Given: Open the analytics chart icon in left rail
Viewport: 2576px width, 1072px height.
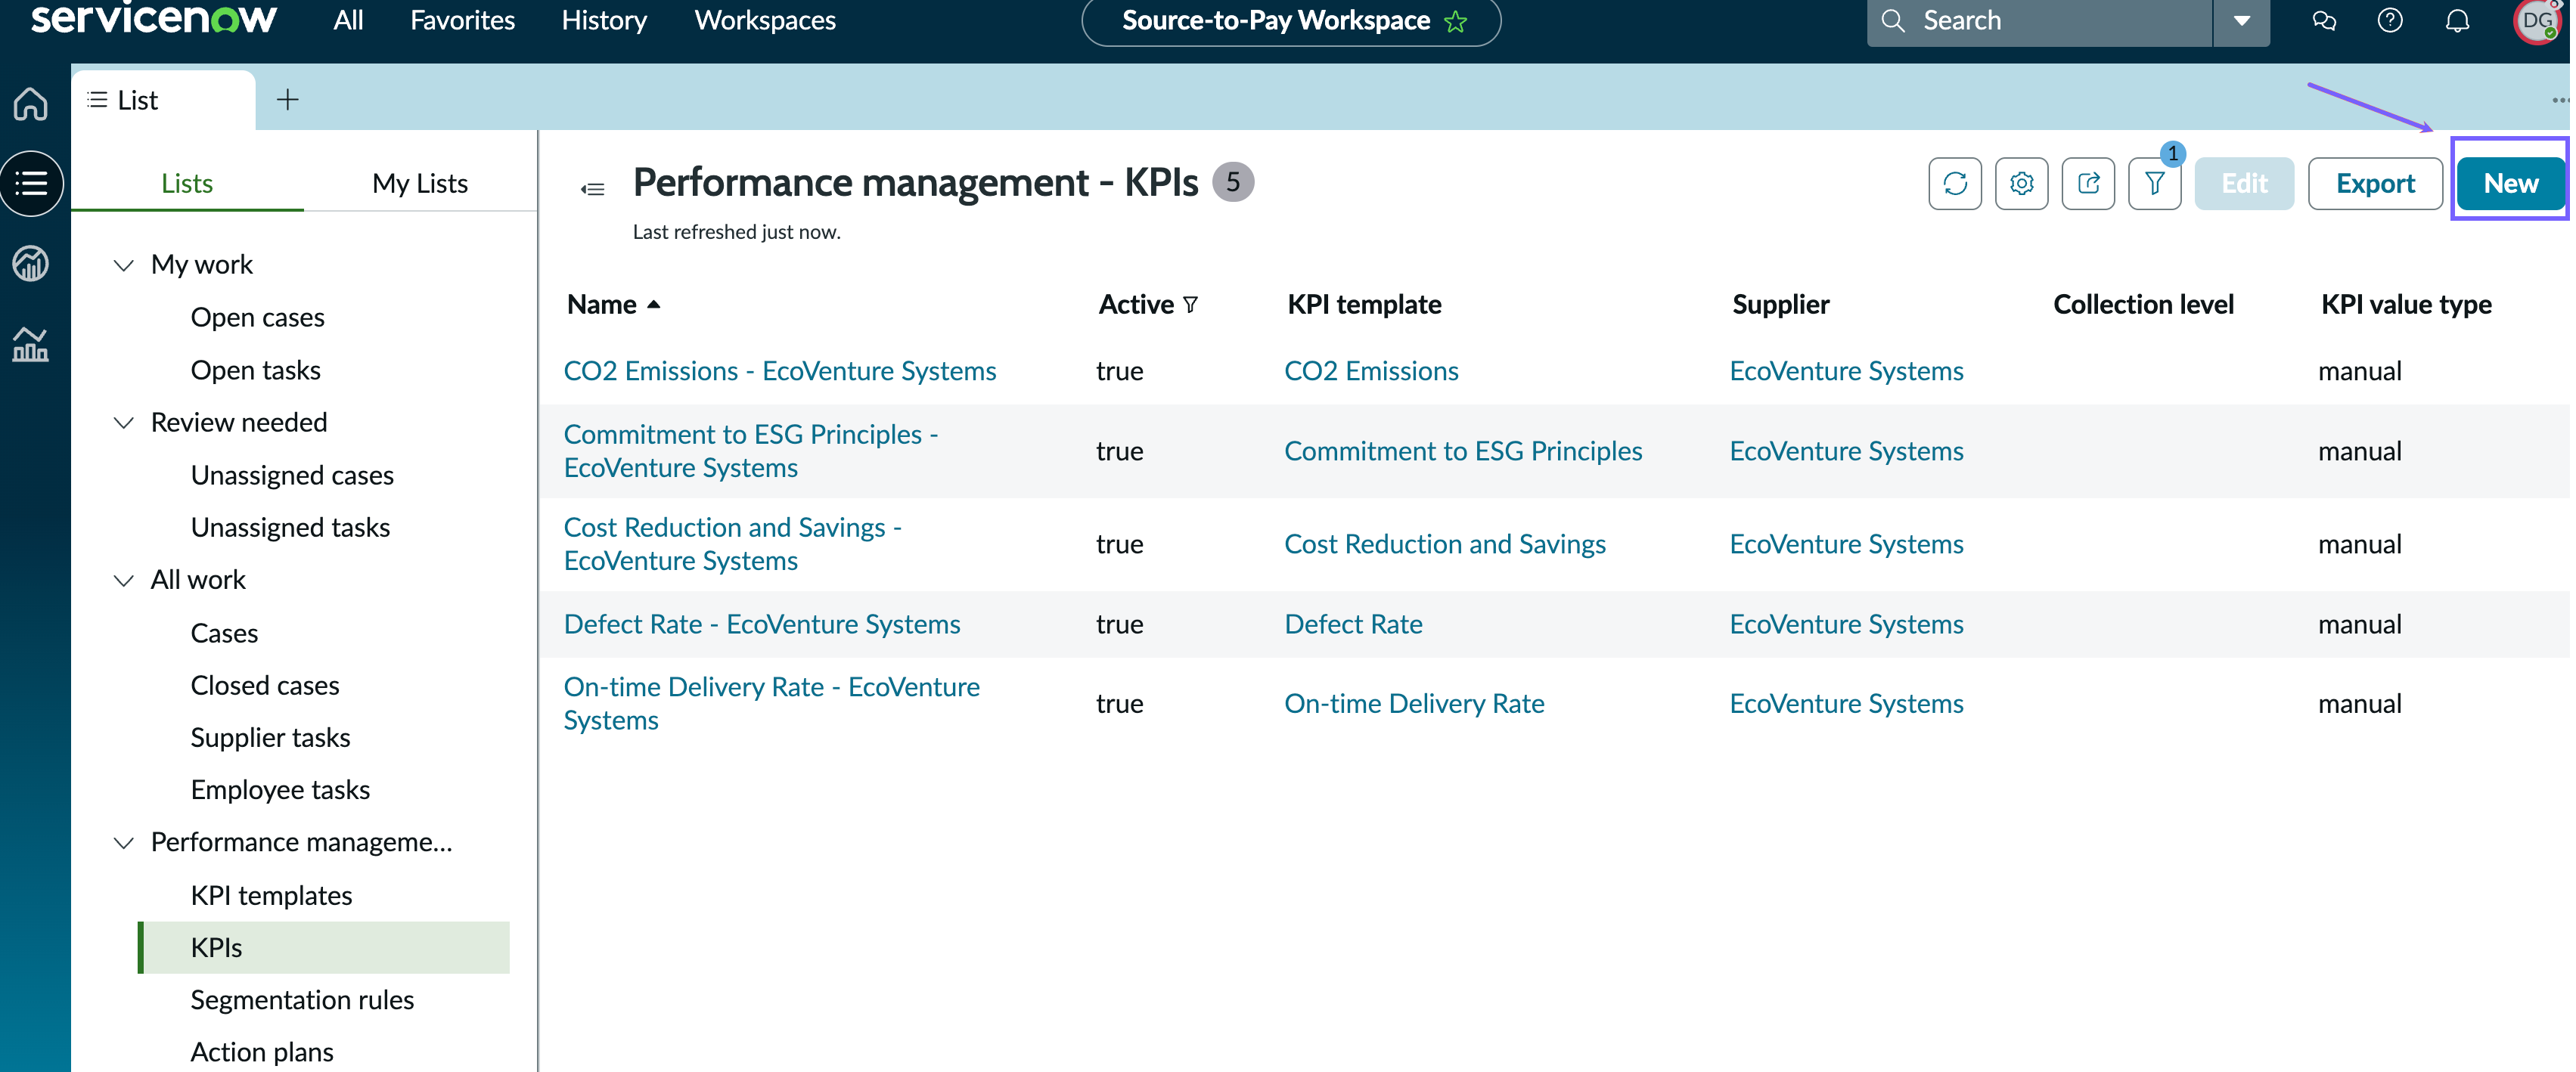Looking at the screenshot, I should tap(30, 344).
